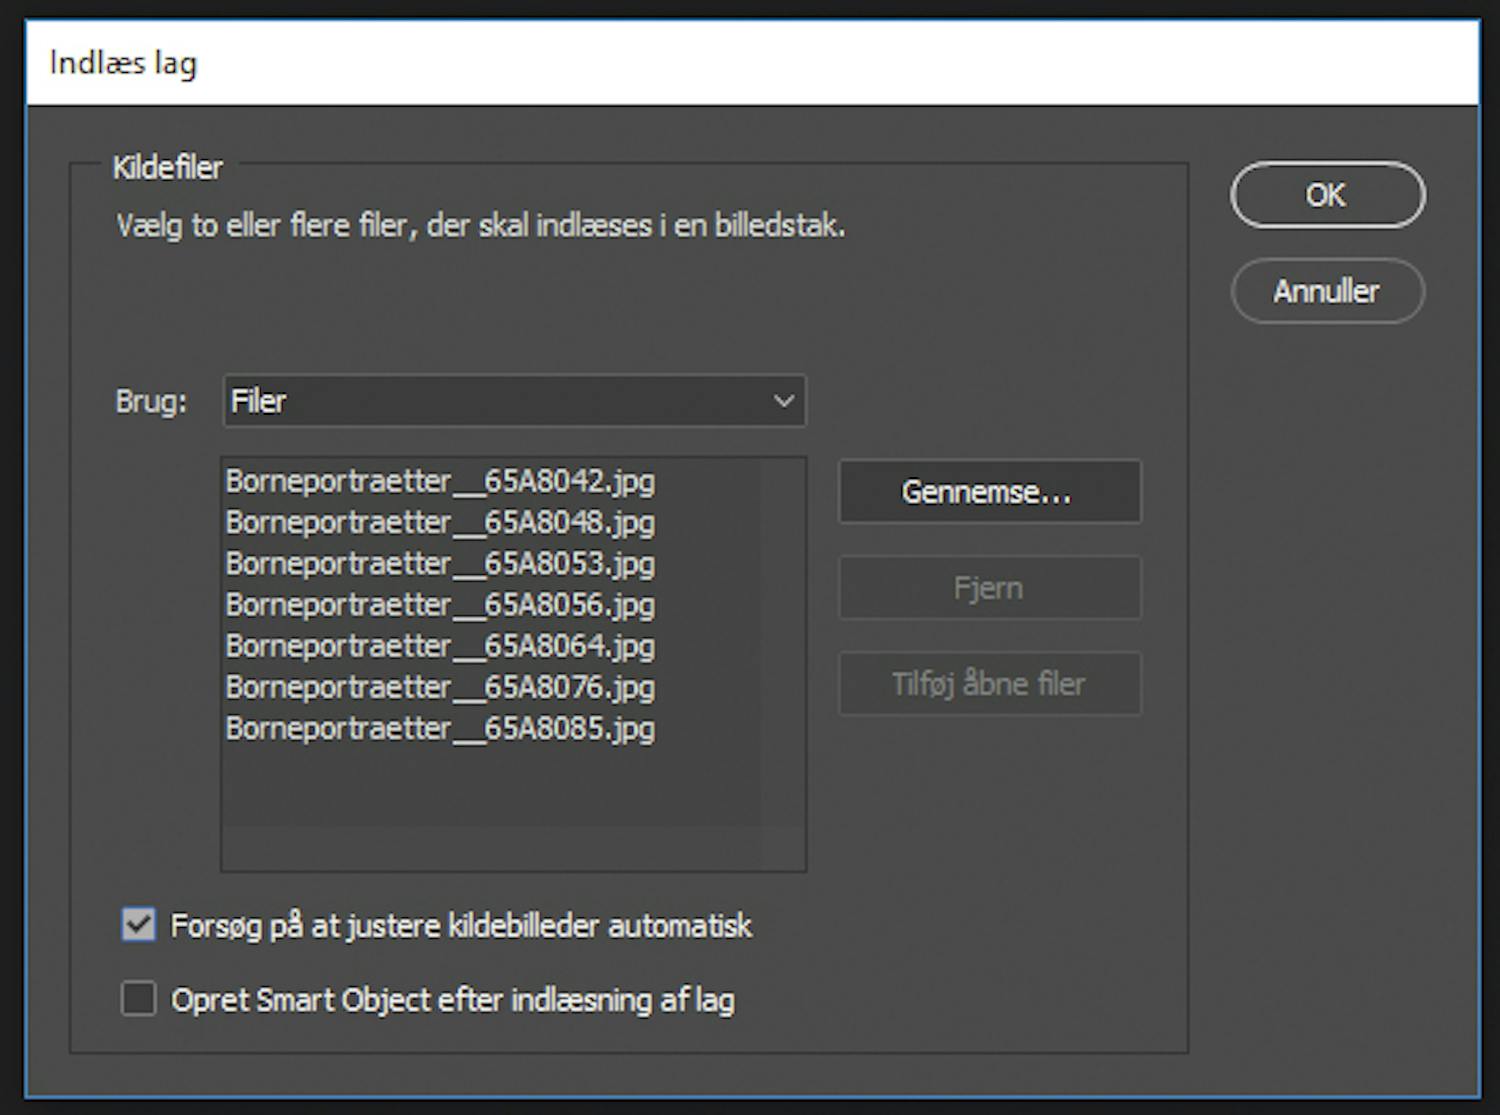Screen dimensions: 1500x1115
Task: Select the Borneportraetter__65A8076.jpg entry
Action: [x=440, y=687]
